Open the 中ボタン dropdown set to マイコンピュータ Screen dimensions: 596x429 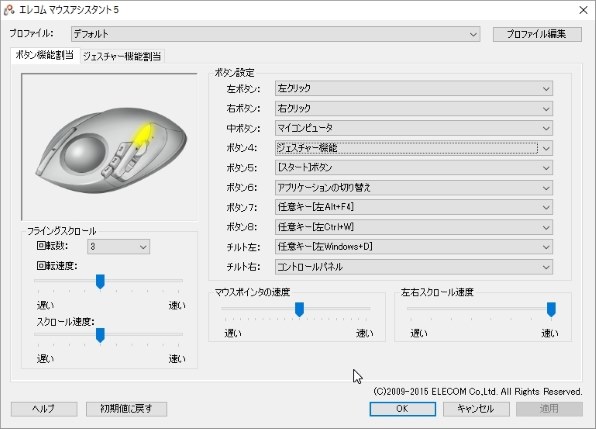pyautogui.click(x=414, y=128)
